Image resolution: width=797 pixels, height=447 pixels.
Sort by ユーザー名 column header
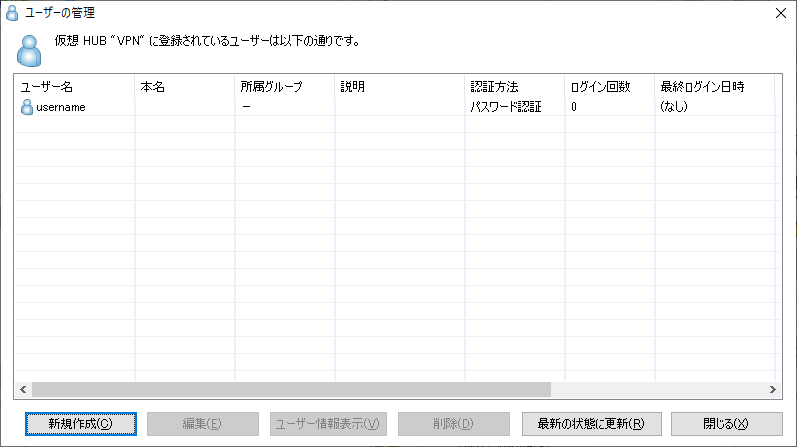[x=74, y=87]
